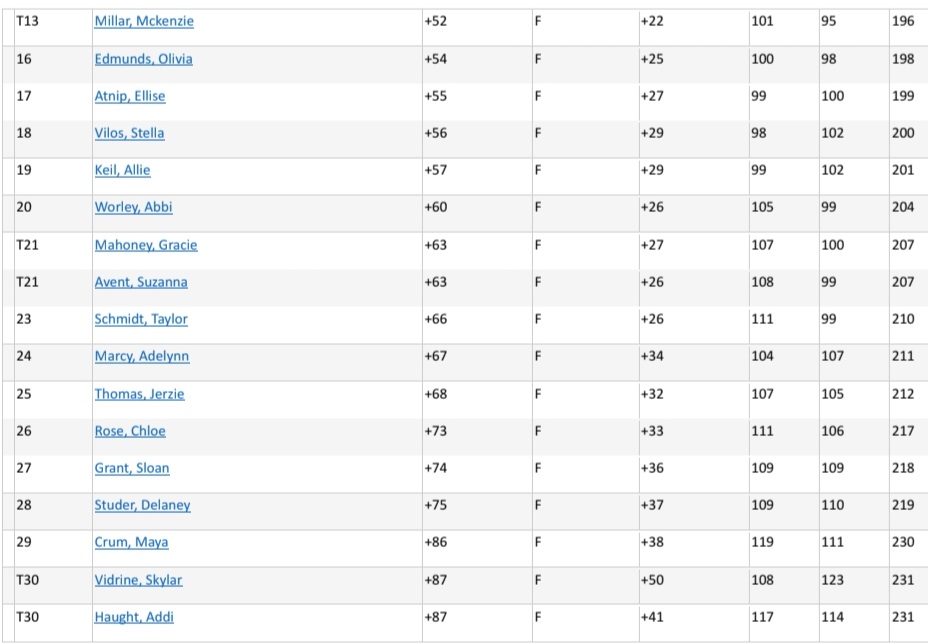The width and height of the screenshot is (928, 643).
Task: Open Schmidt, Taylor player link
Action: click(x=141, y=319)
